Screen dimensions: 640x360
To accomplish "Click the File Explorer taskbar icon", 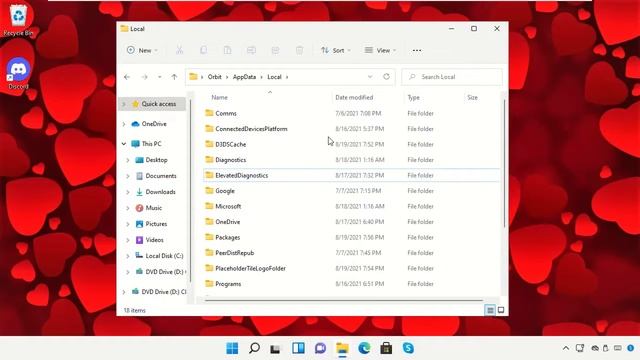I will [342, 348].
